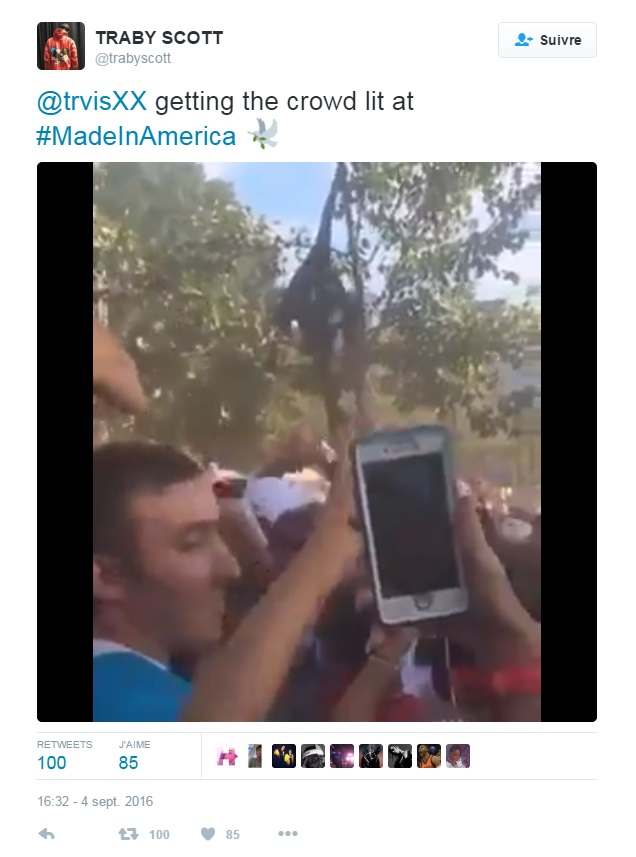This screenshot has height=857, width=636.
Task: Open the @trvisXX mention link
Action: pos(92,101)
